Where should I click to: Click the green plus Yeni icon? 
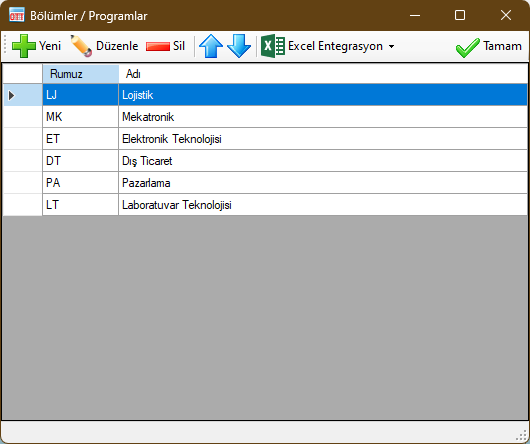click(24, 46)
